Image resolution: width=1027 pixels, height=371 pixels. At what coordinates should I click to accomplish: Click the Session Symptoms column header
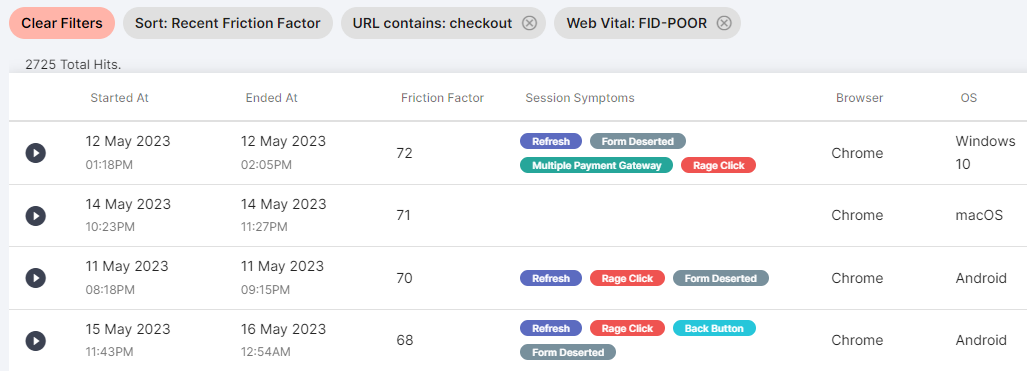580,98
